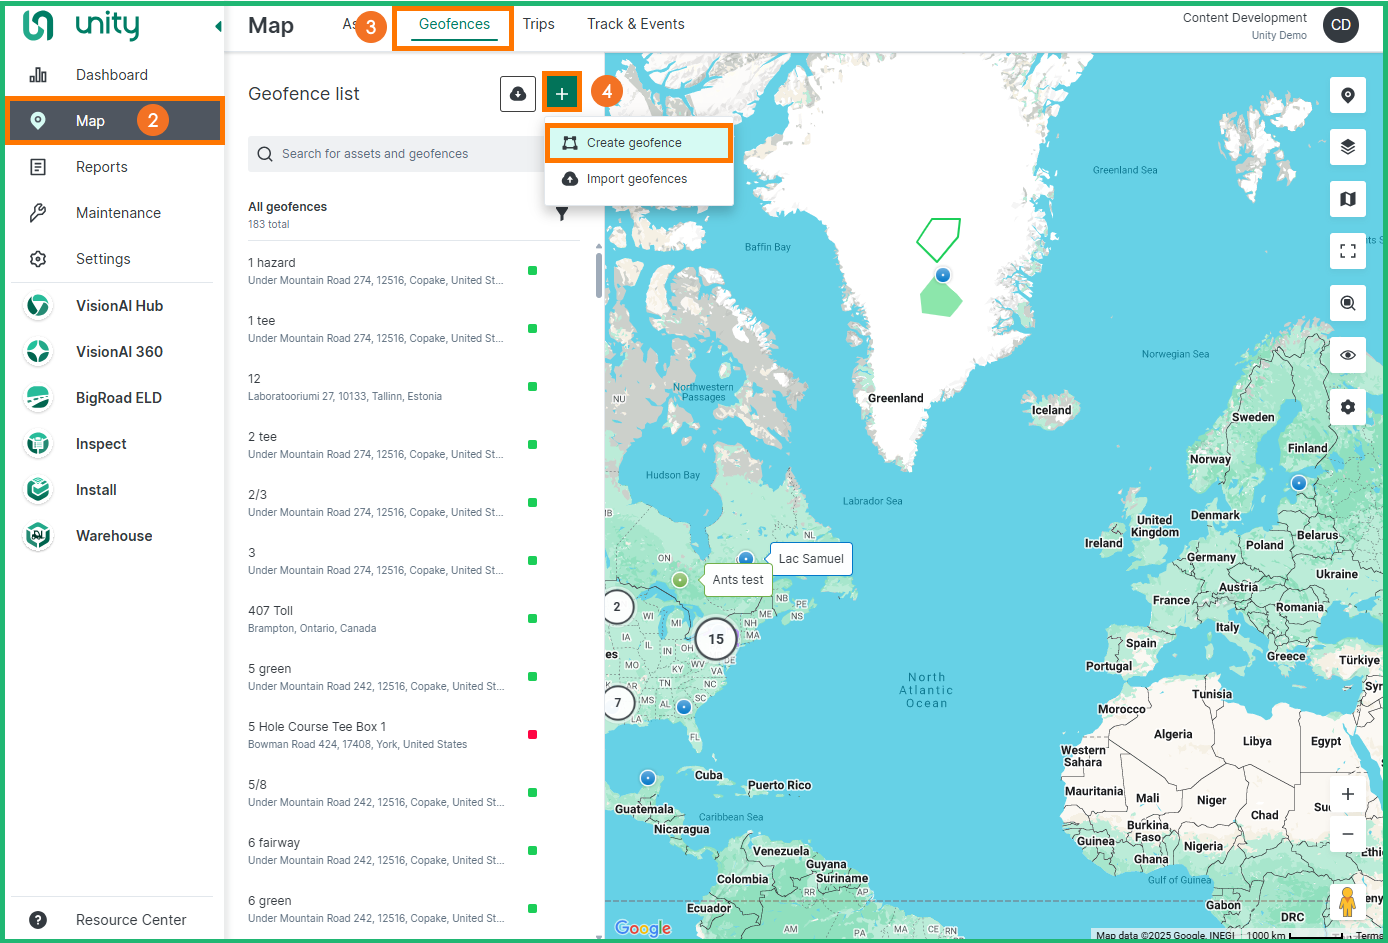Switch to the Trips tab

[x=538, y=24]
